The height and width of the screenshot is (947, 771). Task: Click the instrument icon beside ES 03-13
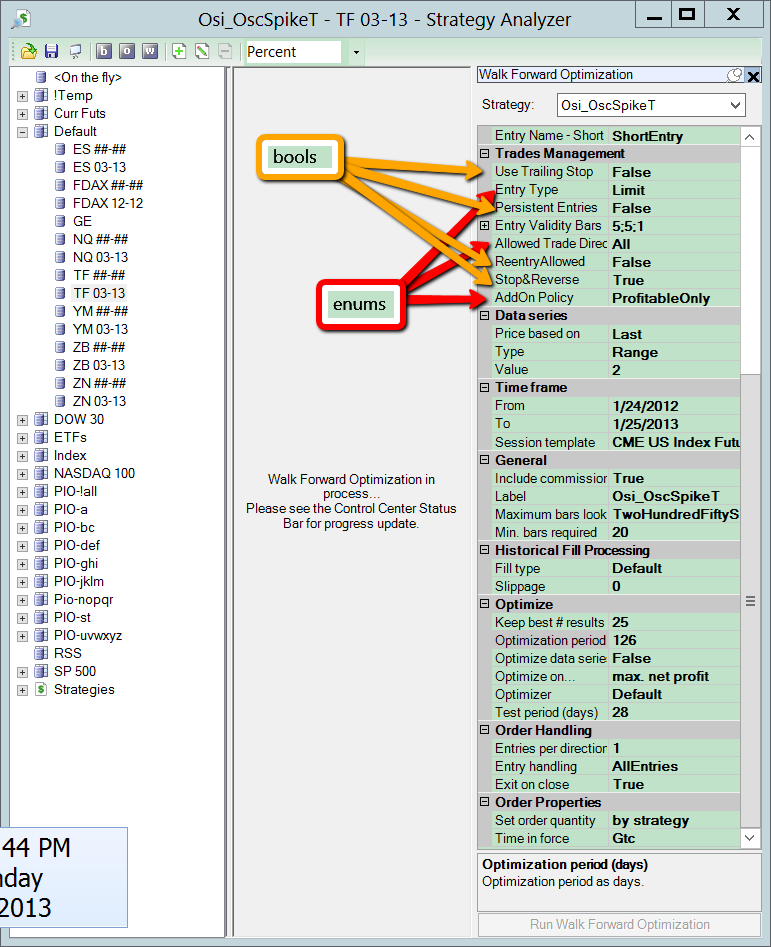tap(60, 167)
